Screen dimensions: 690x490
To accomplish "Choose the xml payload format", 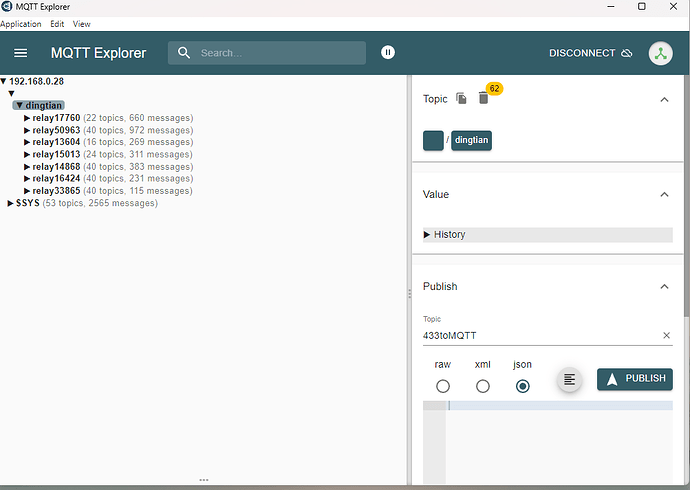I will coord(483,386).
